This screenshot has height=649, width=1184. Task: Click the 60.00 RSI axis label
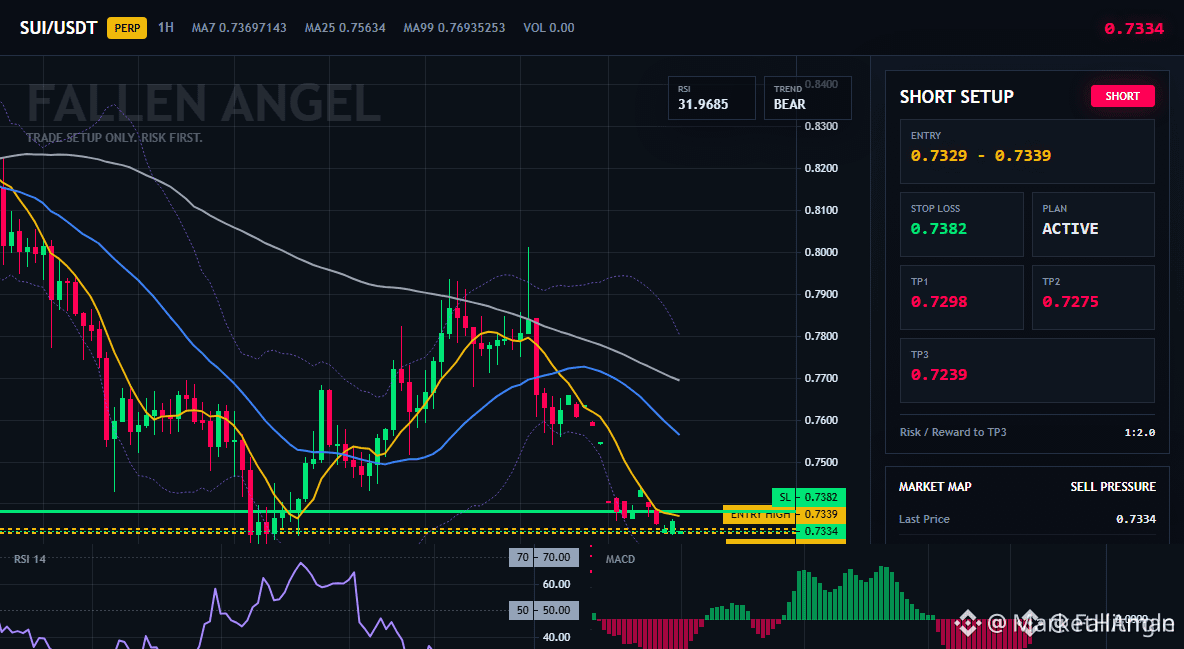(x=557, y=584)
